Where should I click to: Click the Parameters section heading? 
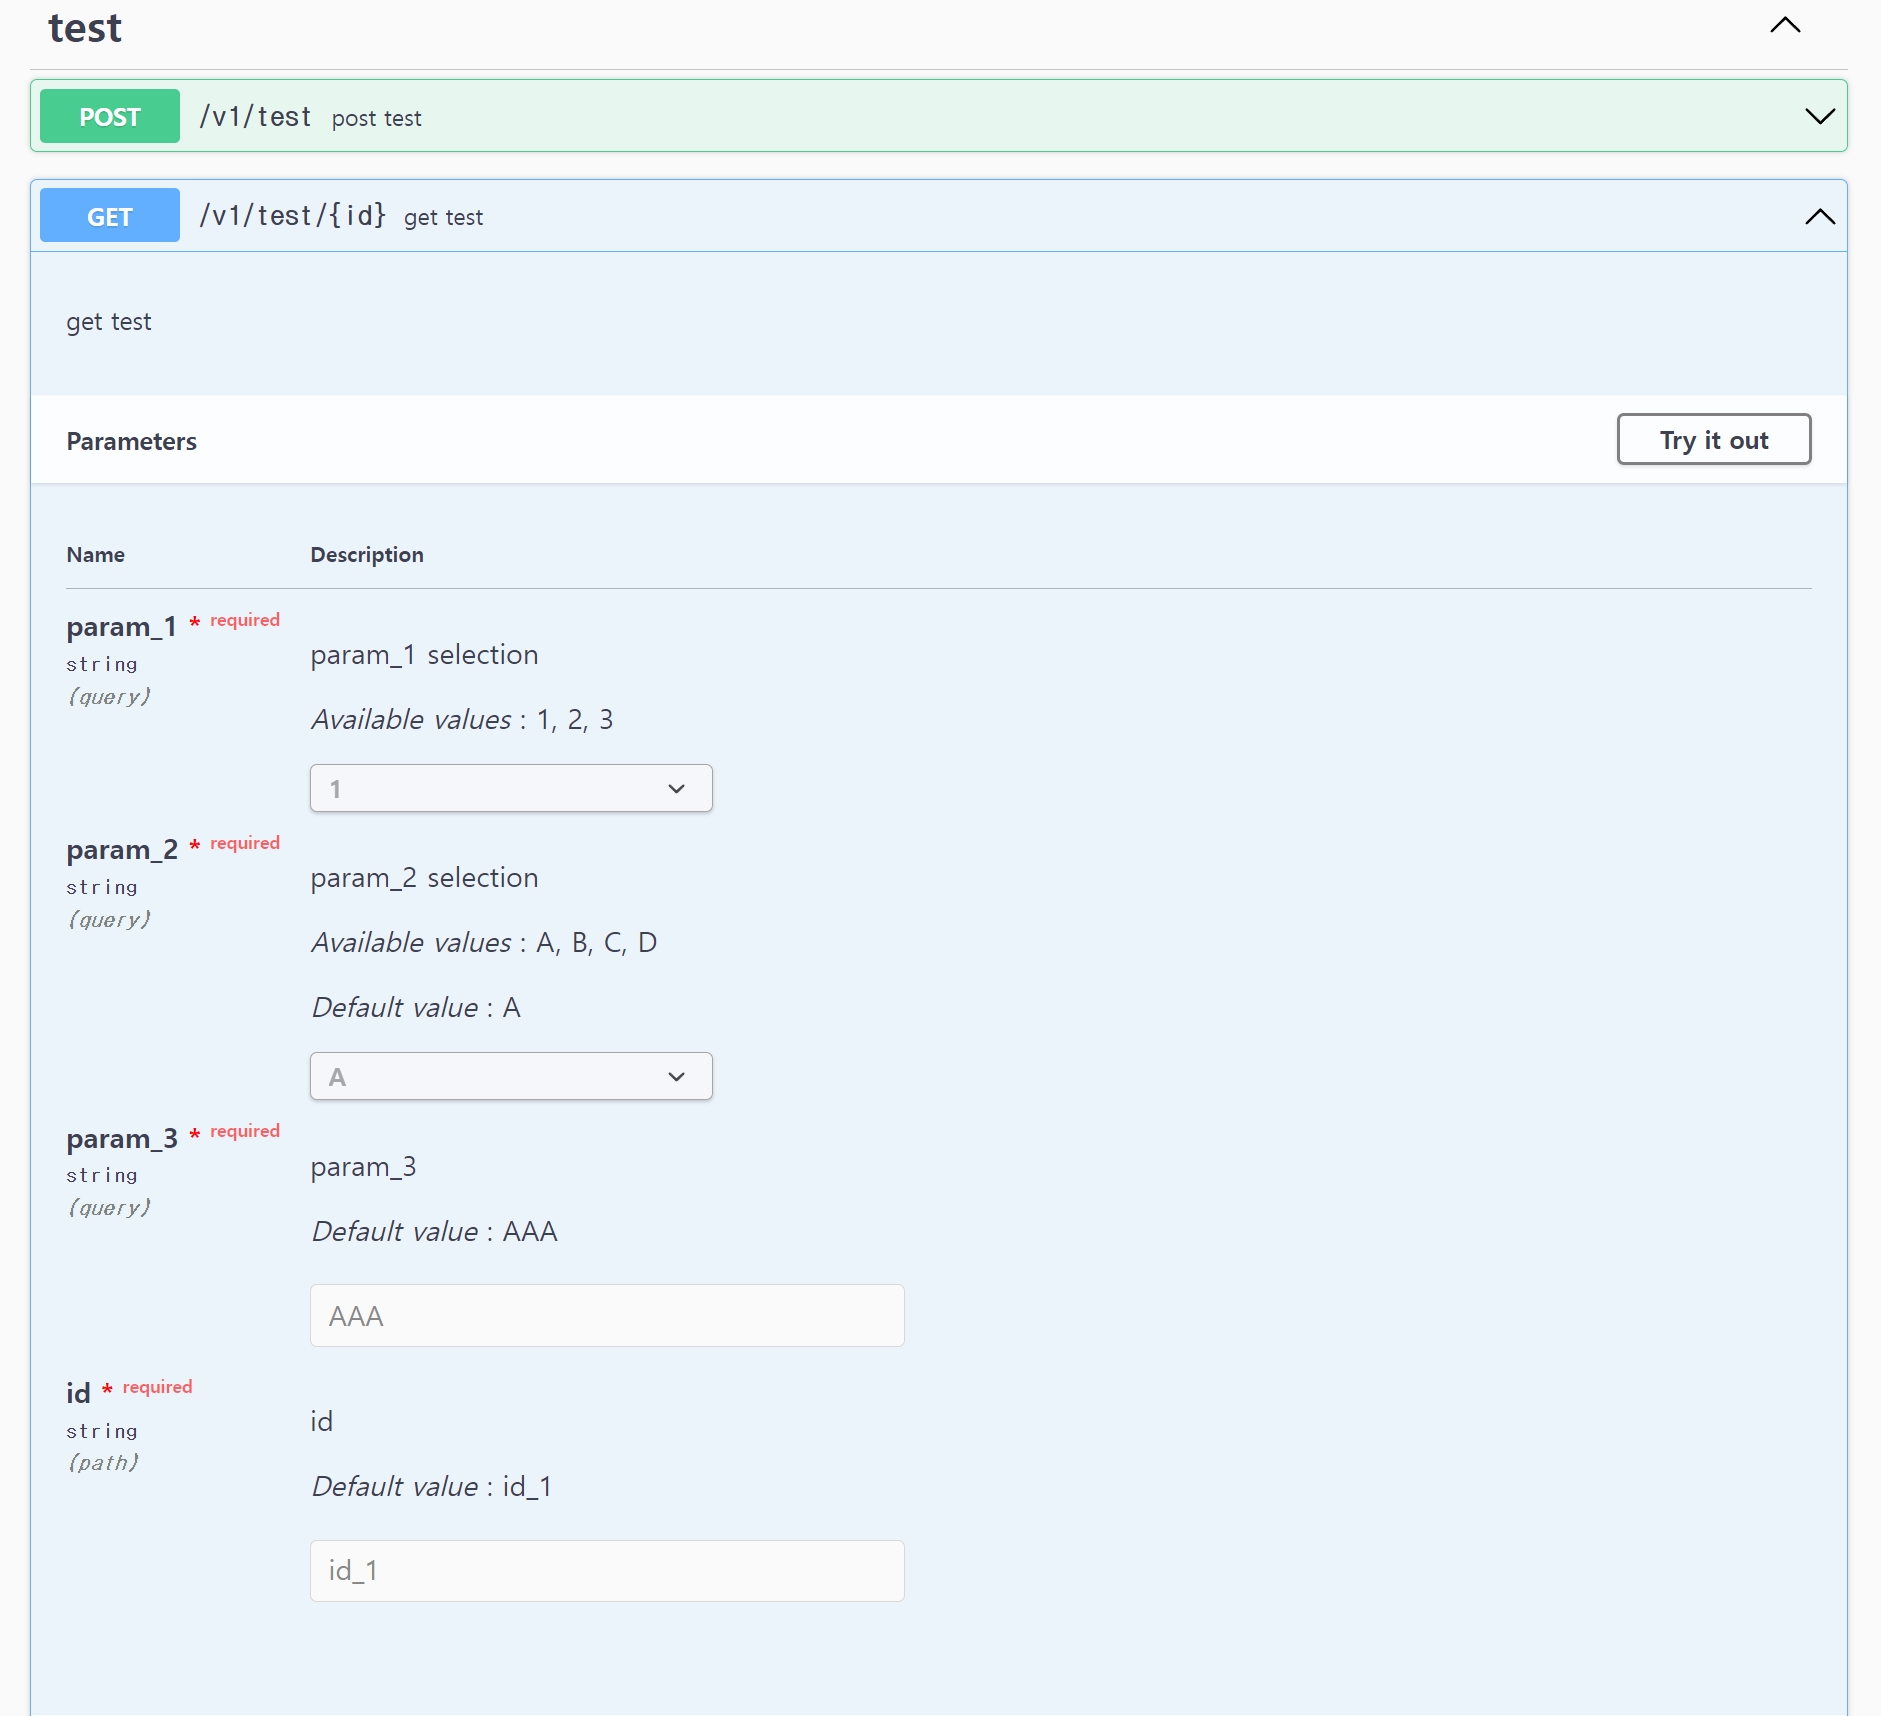tap(131, 441)
